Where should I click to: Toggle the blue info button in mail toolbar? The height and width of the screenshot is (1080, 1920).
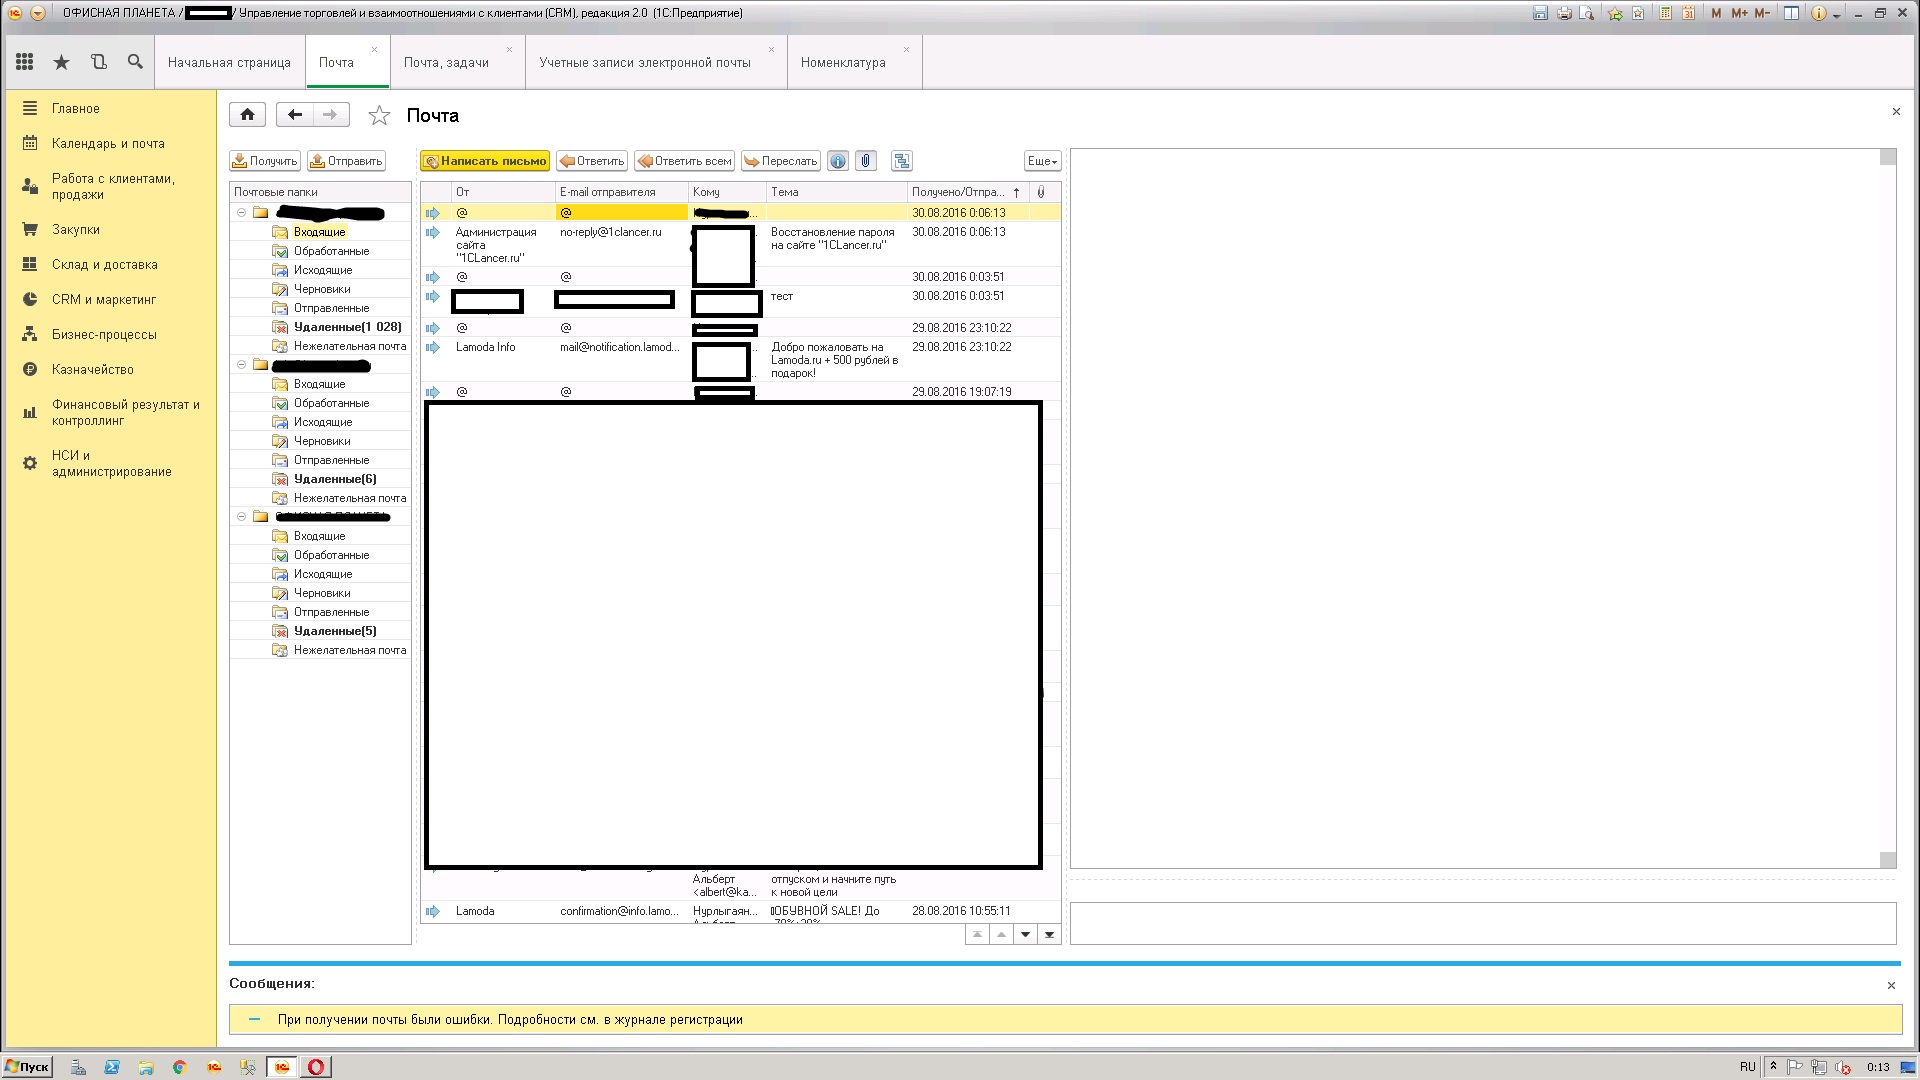[838, 161]
